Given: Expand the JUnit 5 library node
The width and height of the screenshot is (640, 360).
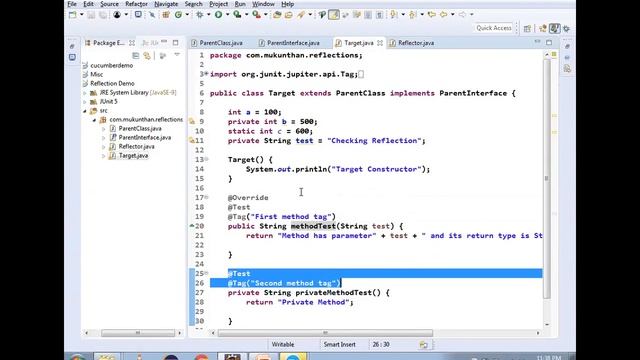Looking at the screenshot, I should click(85, 102).
